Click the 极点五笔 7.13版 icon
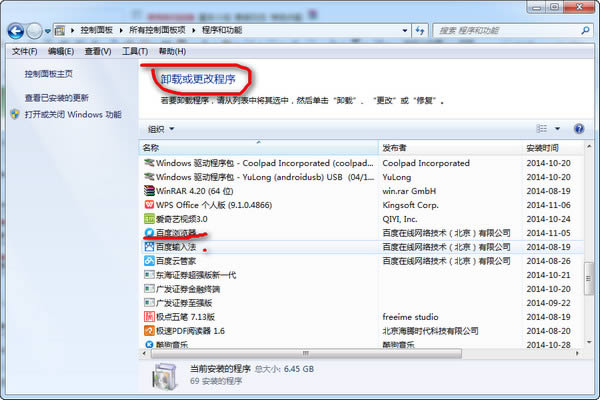 [149, 316]
